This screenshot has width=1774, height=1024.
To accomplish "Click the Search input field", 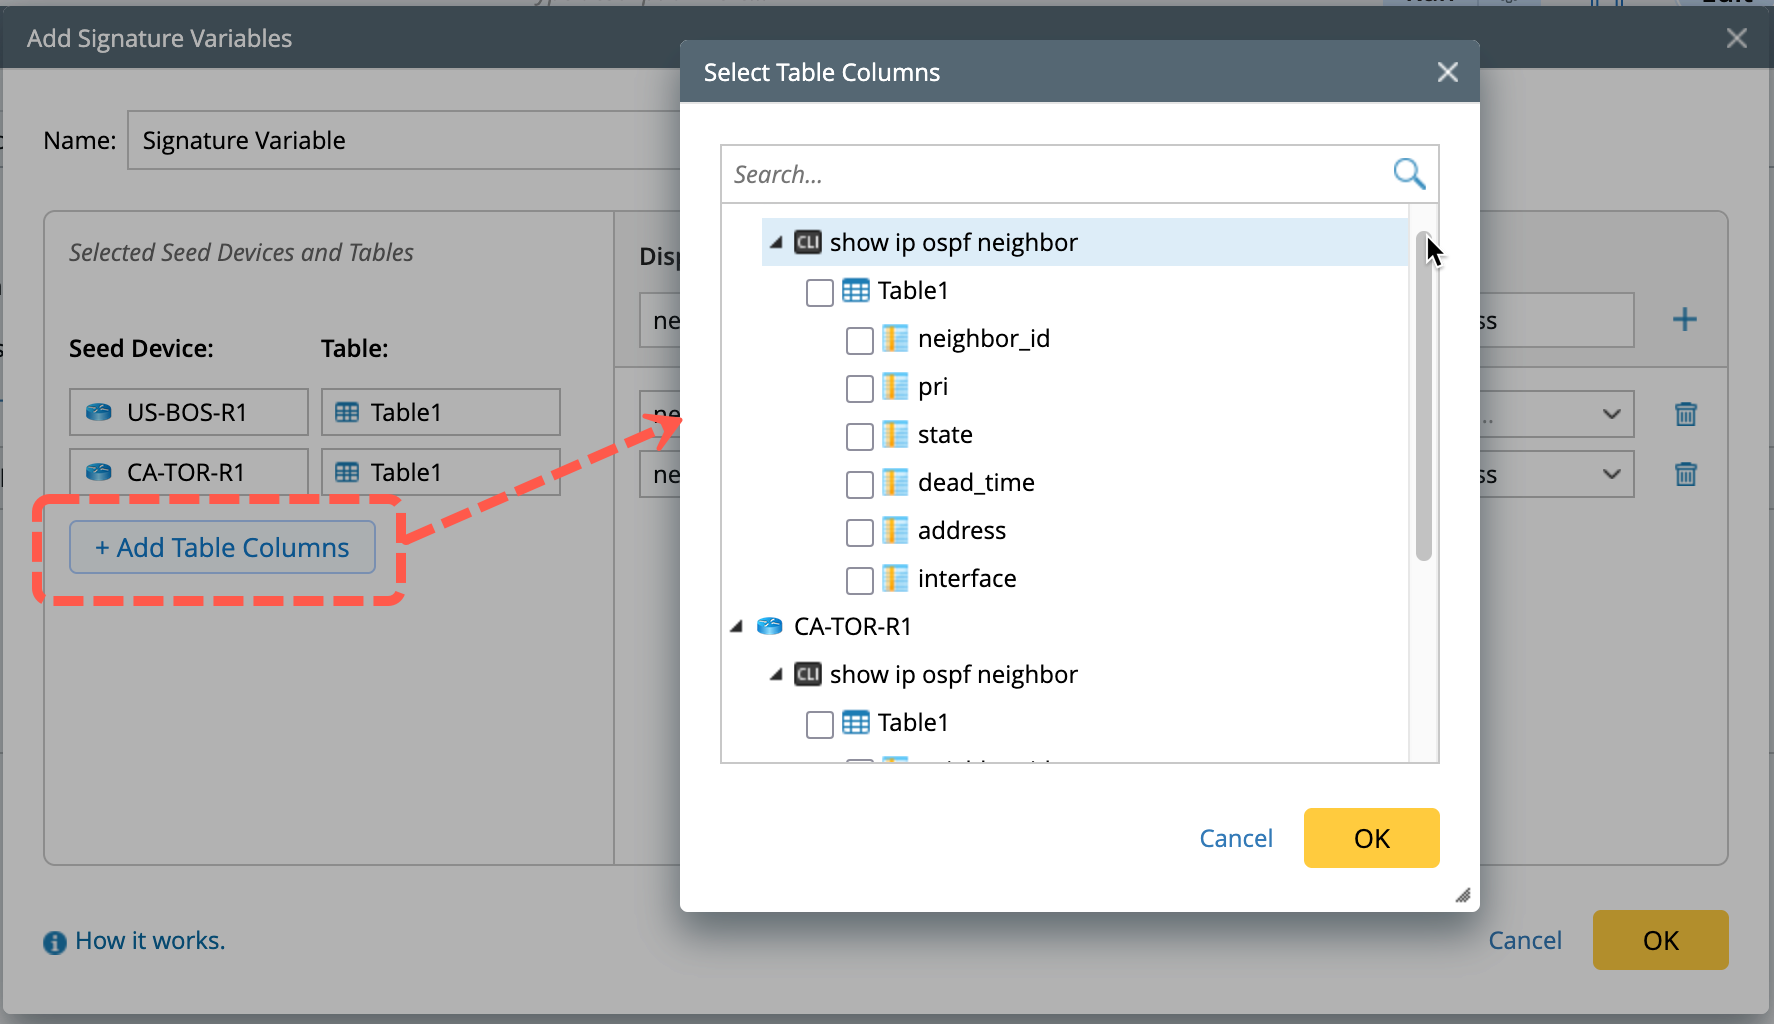I will [x=1055, y=175].
